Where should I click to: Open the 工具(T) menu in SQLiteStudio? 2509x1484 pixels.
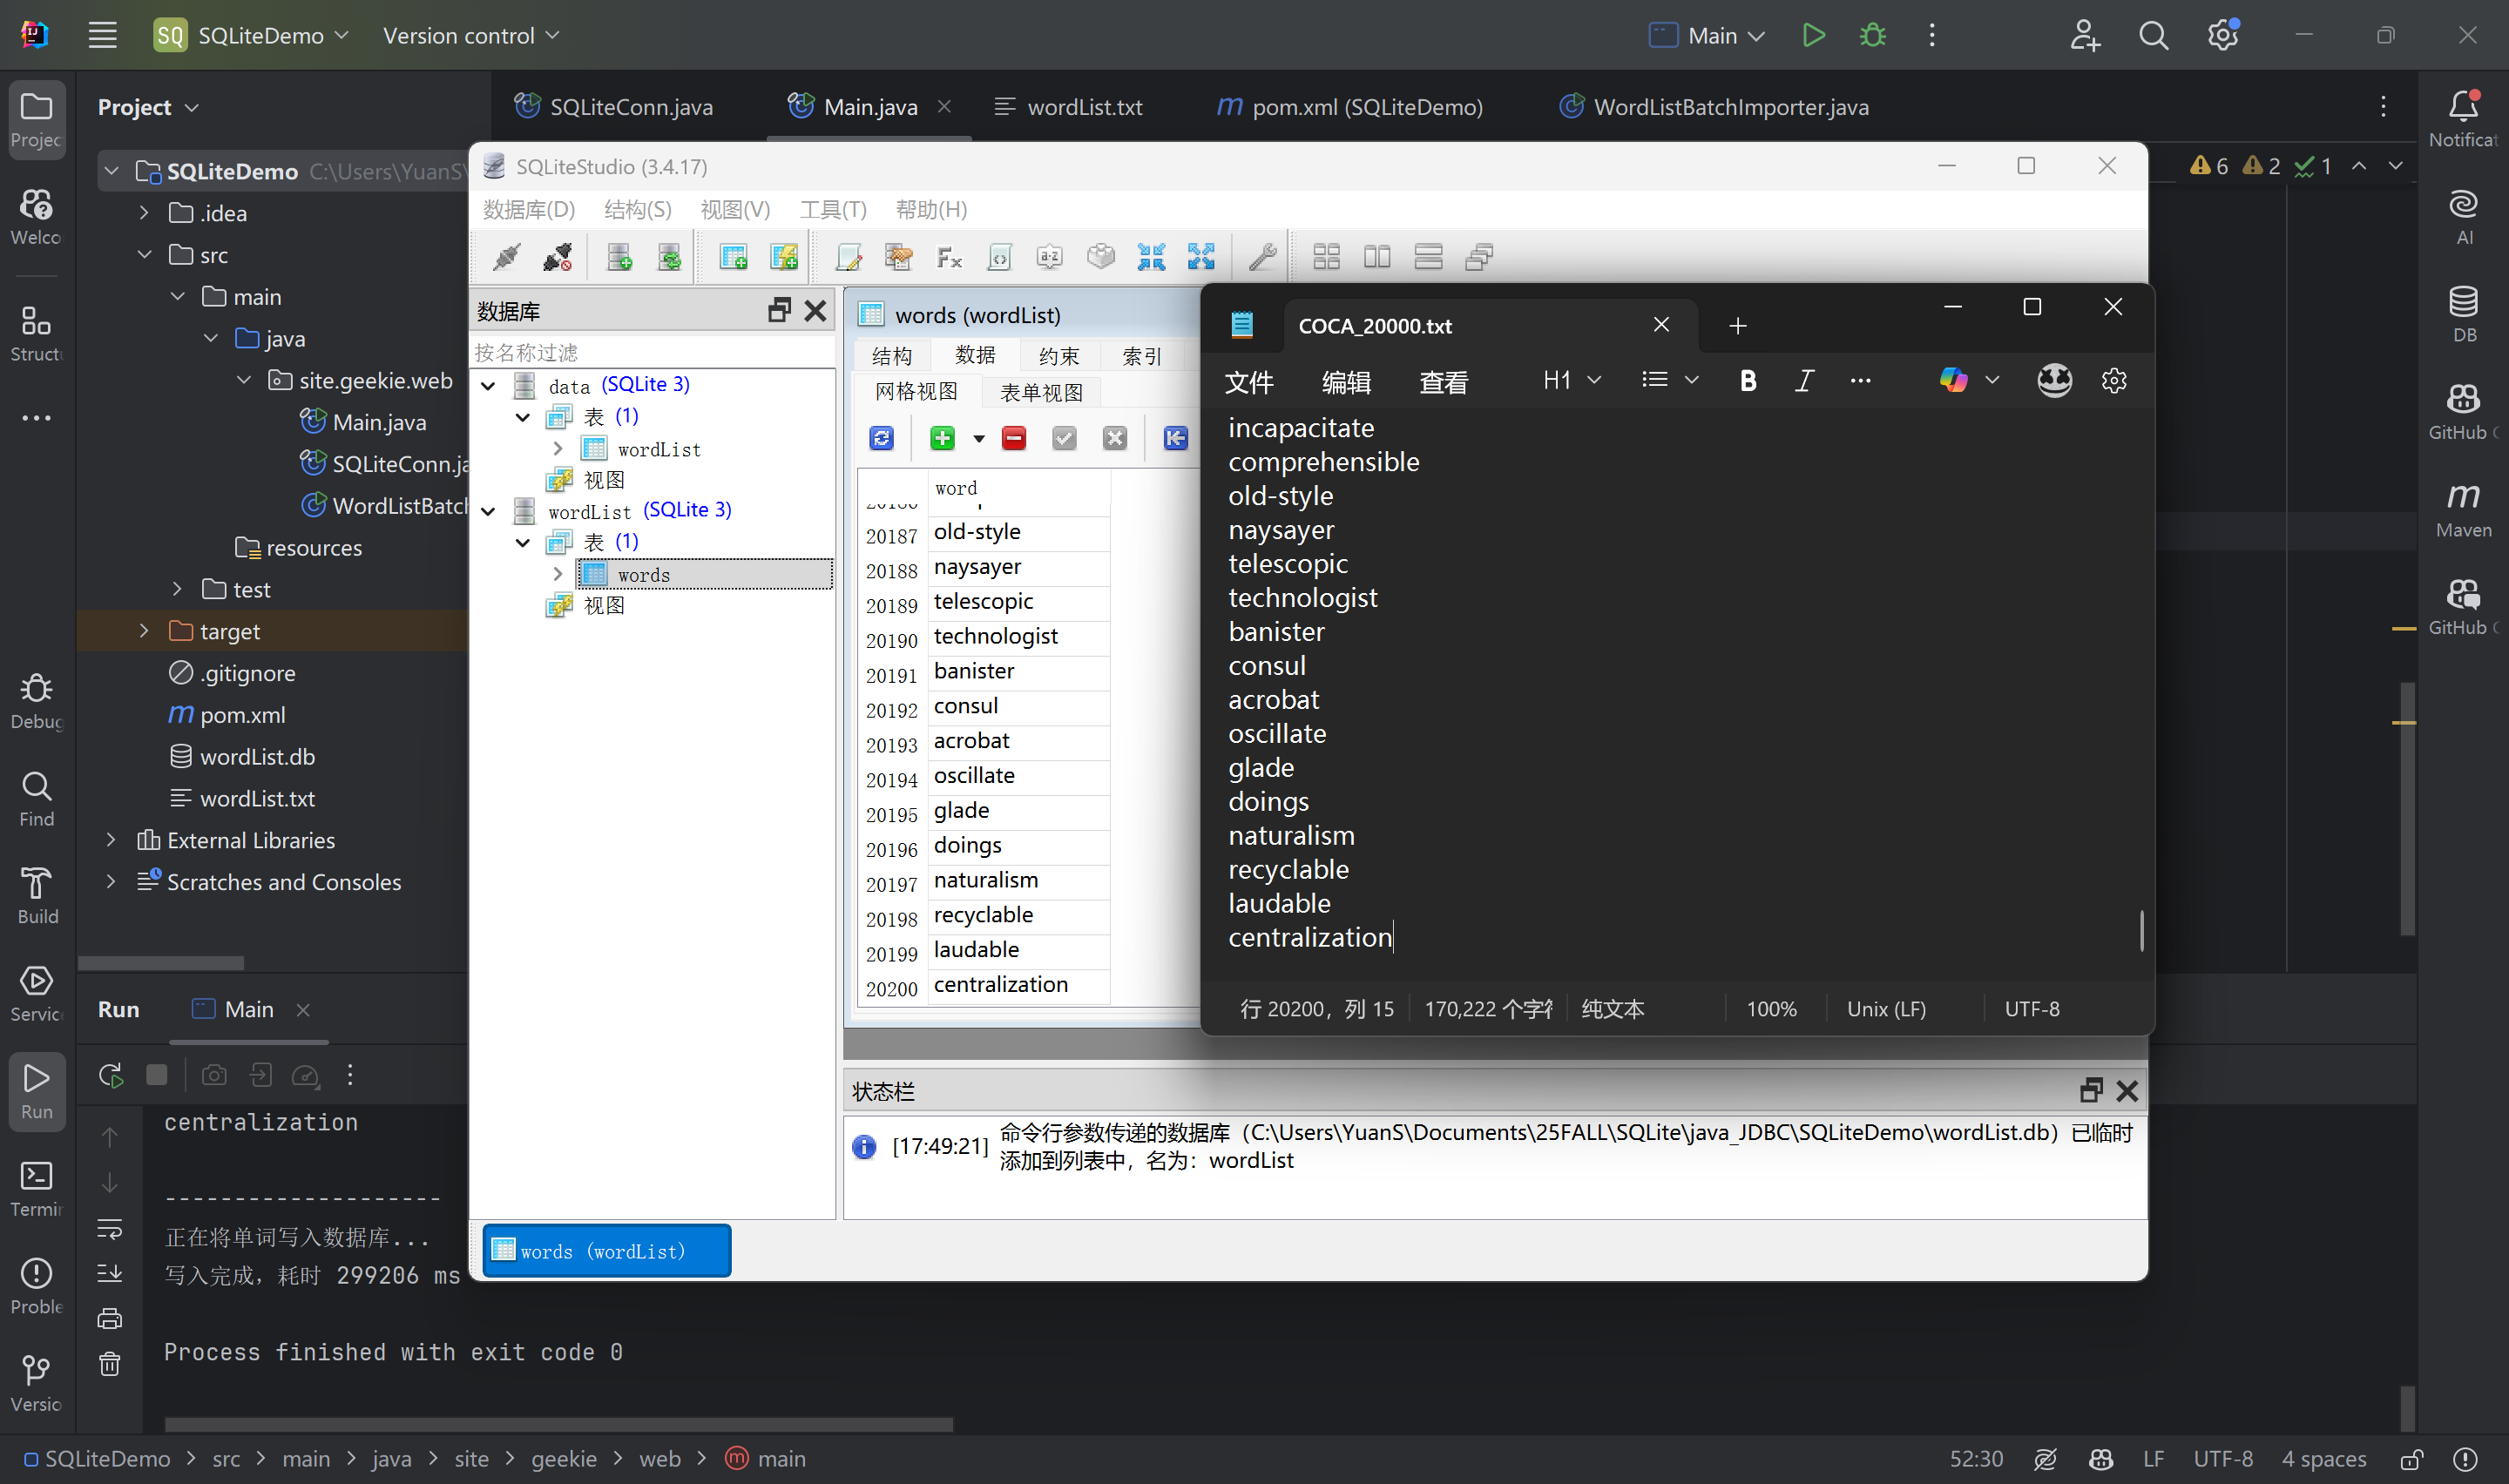click(832, 210)
